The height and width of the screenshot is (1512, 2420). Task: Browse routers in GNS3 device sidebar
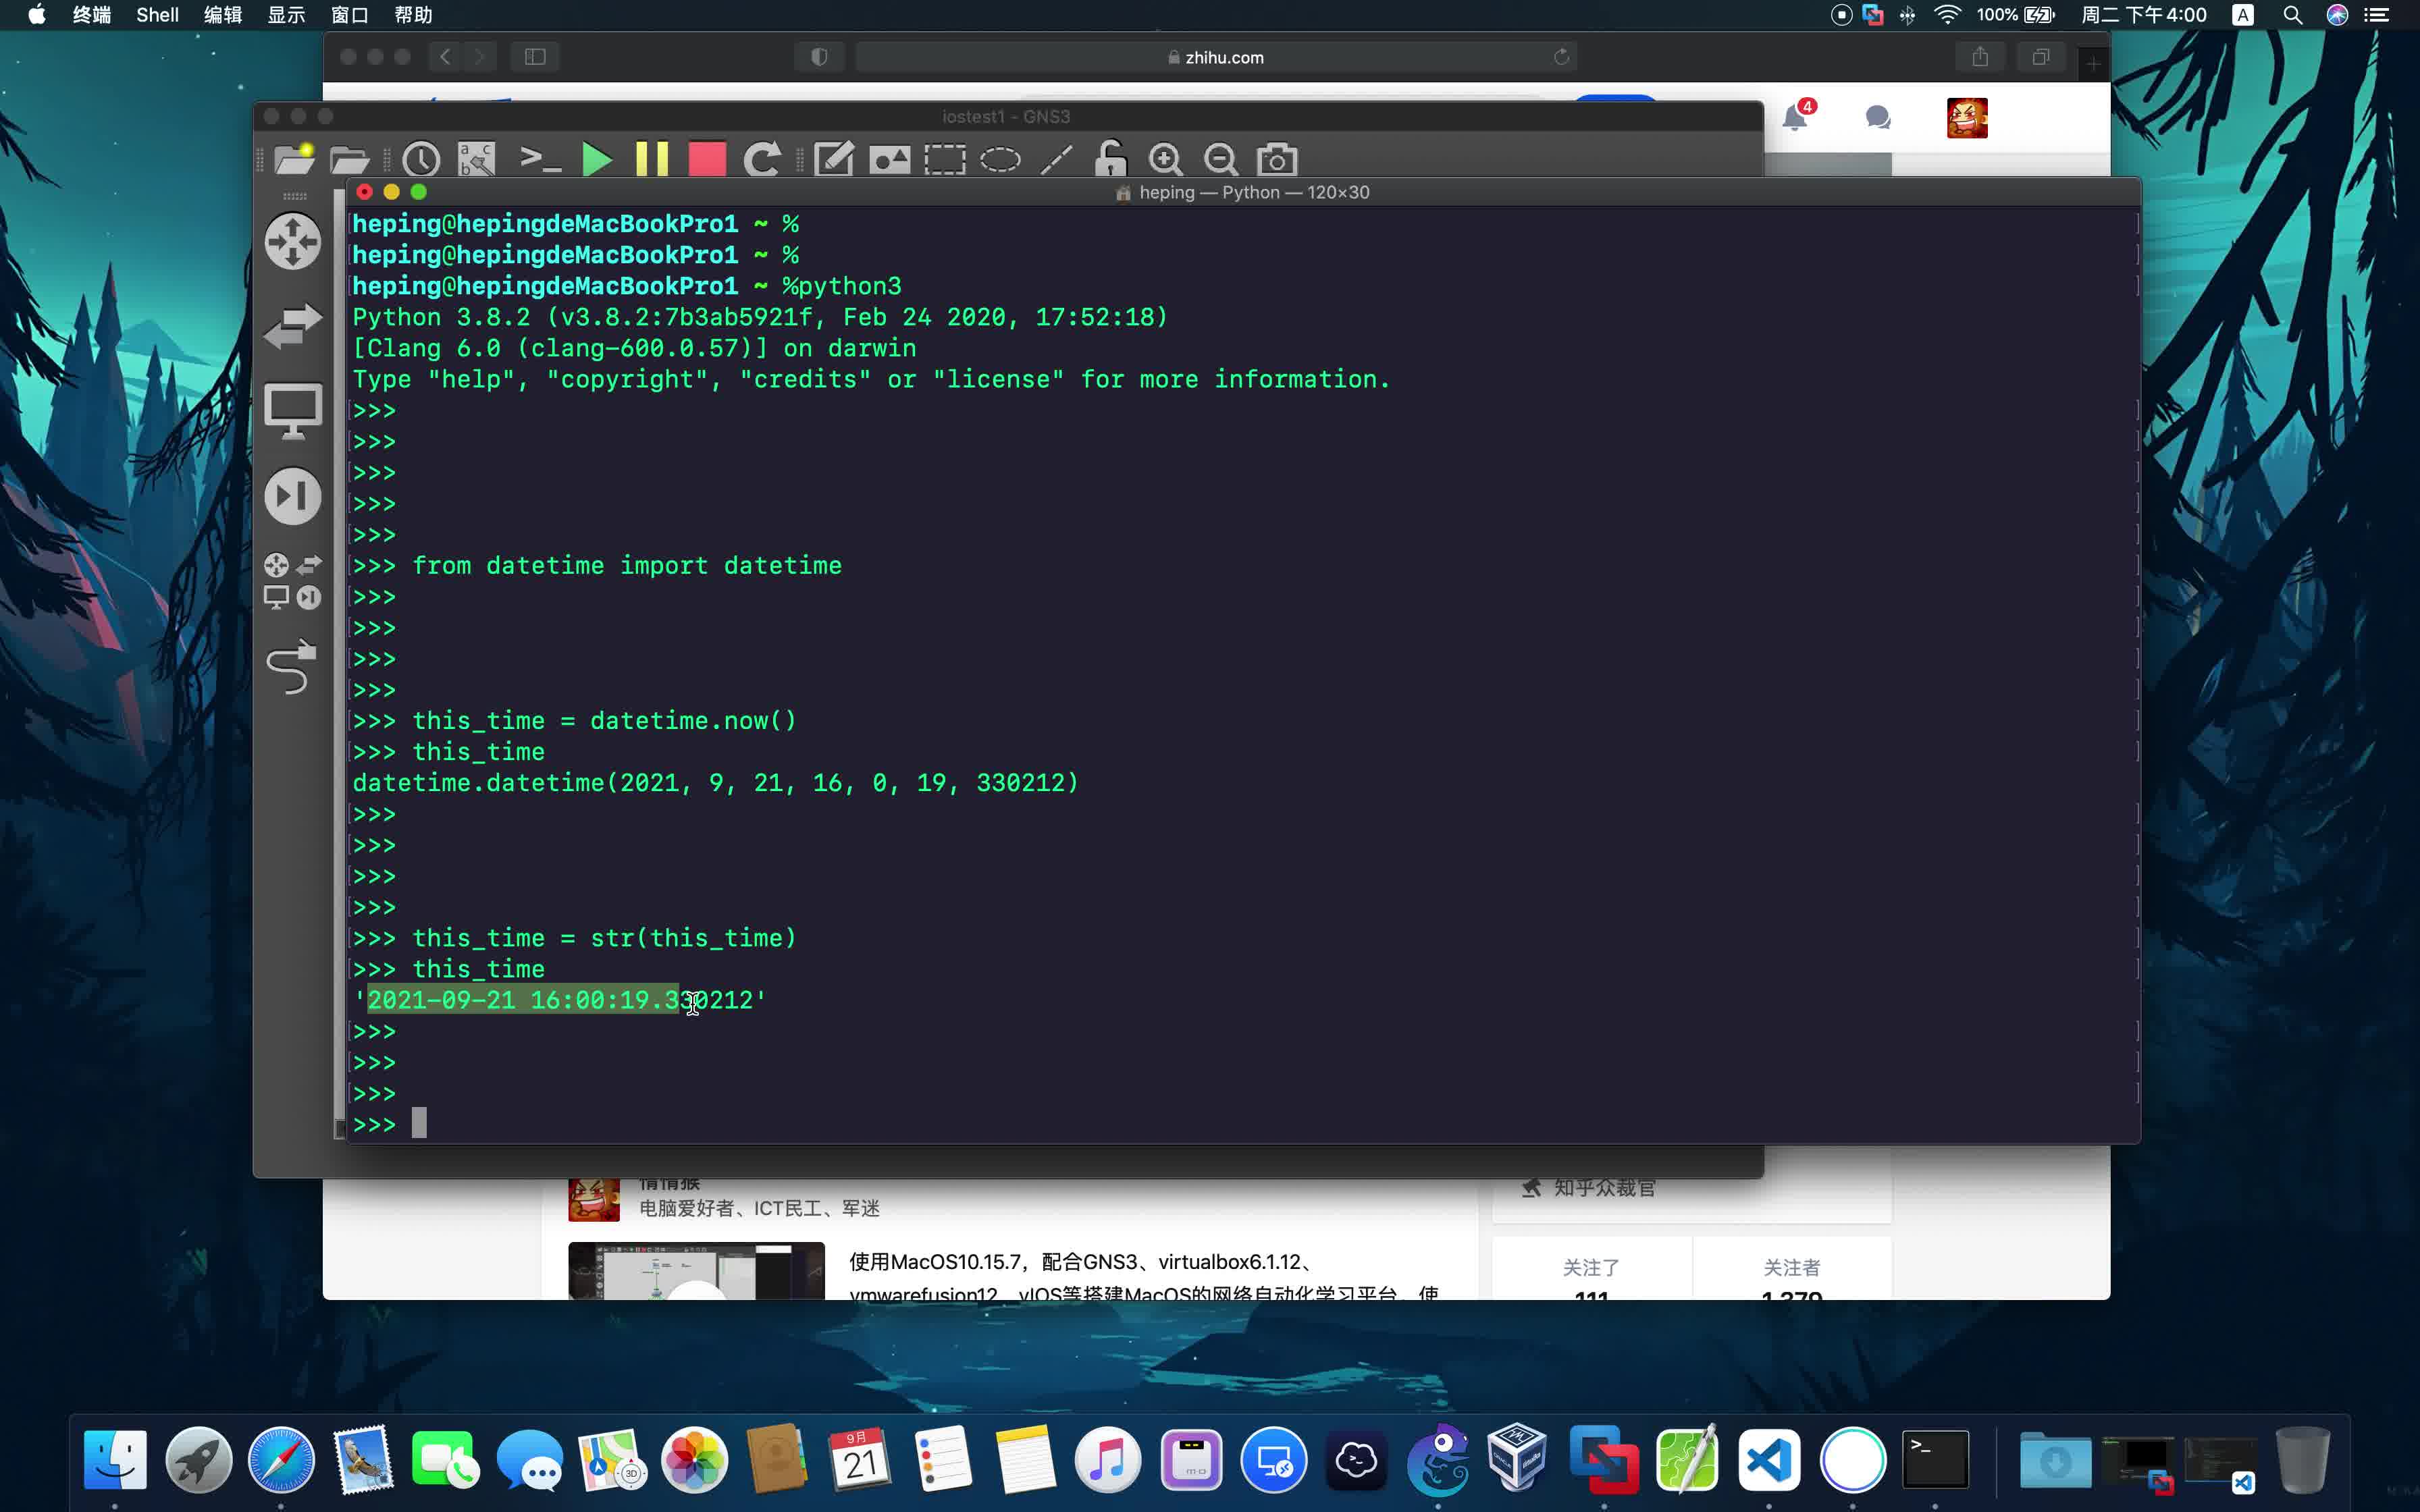coord(293,241)
